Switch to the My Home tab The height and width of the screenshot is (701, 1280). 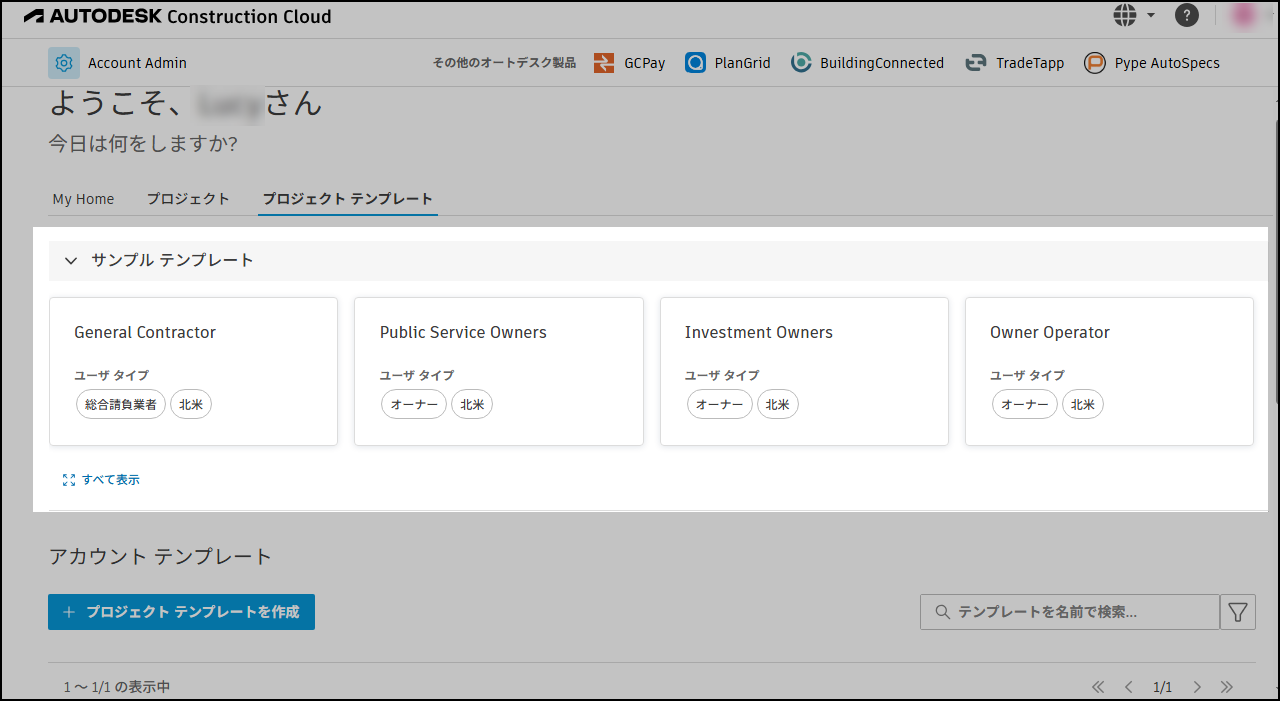click(83, 199)
